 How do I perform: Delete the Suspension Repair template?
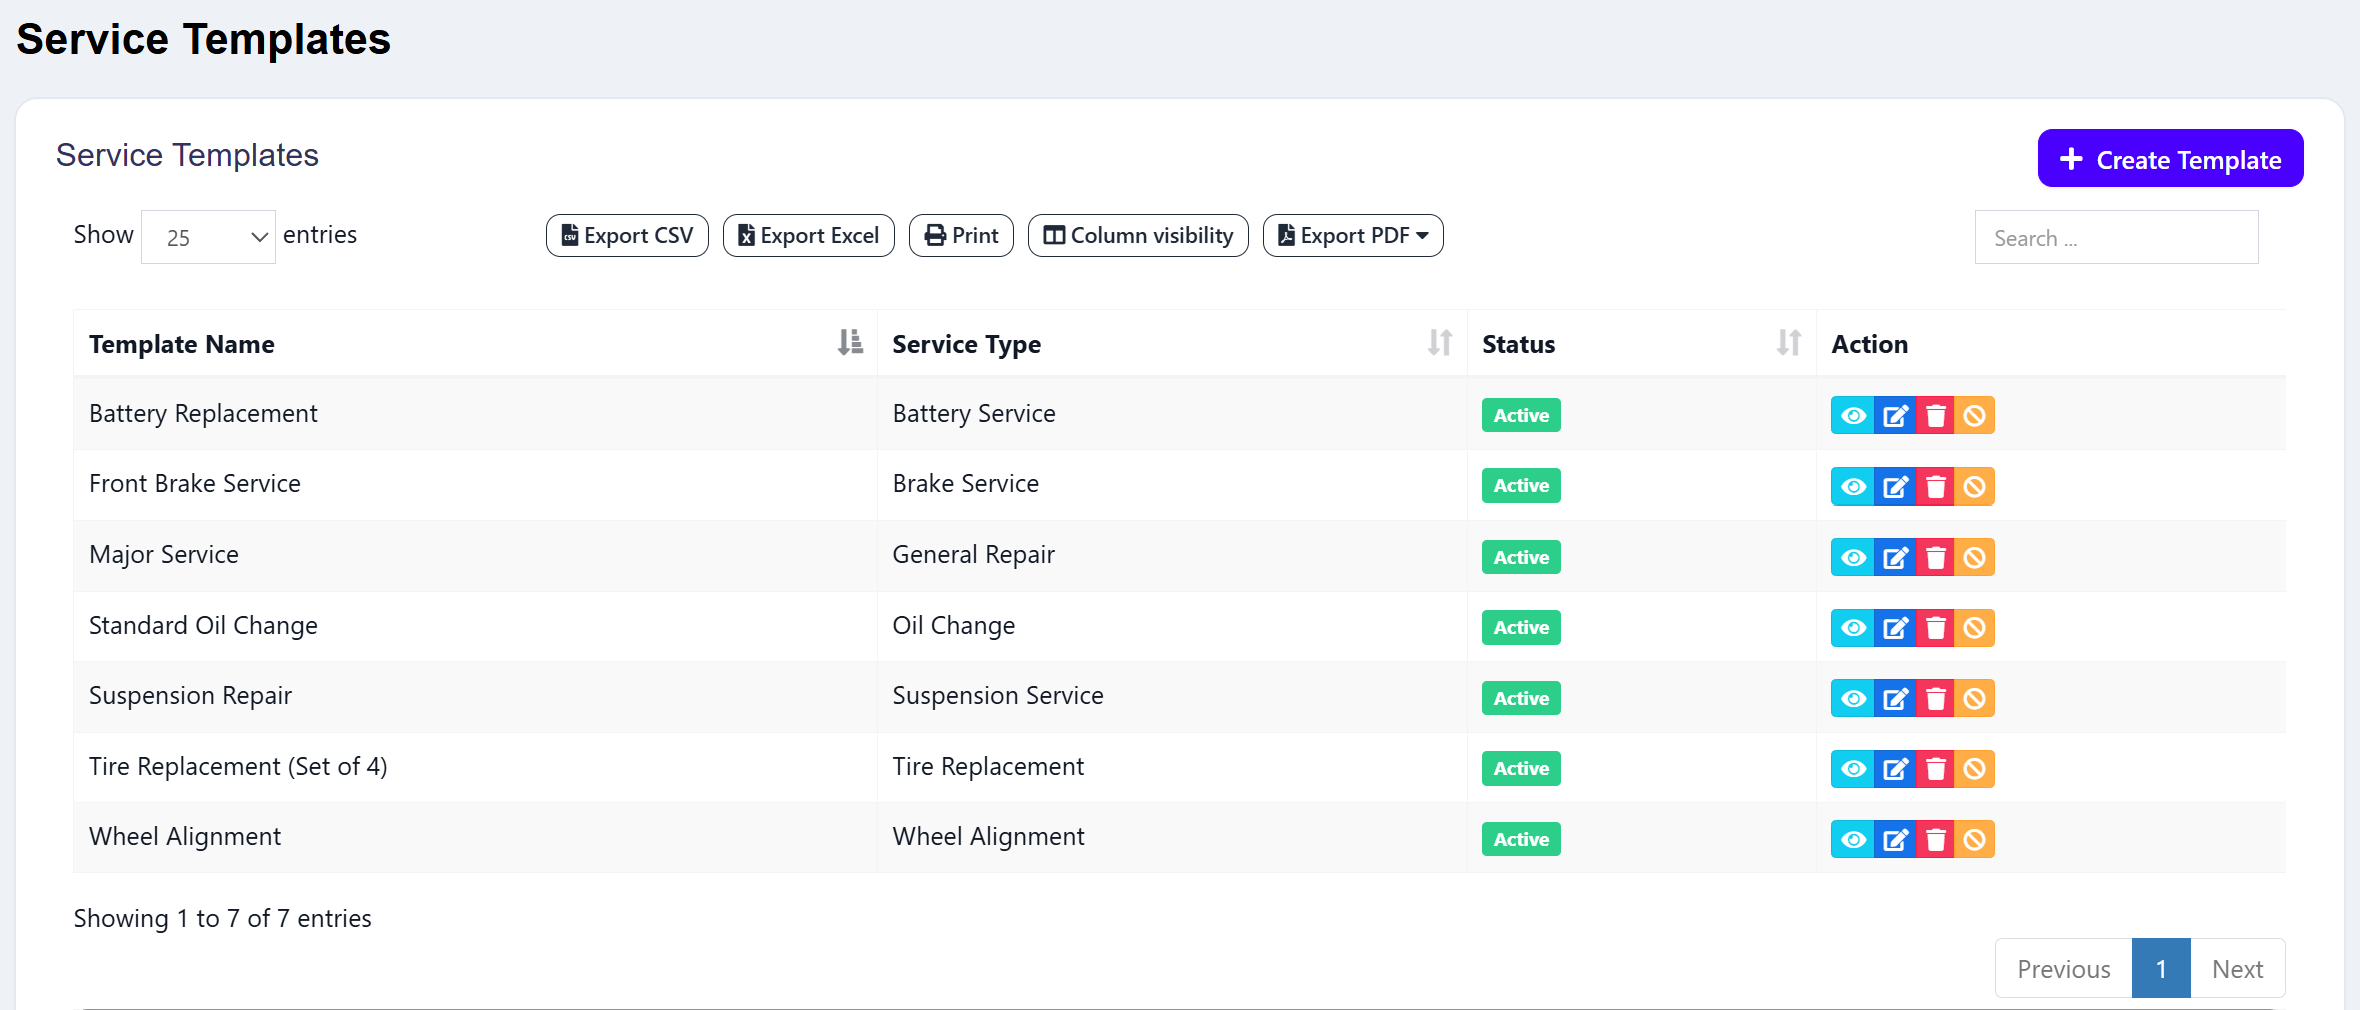pos(1935,698)
